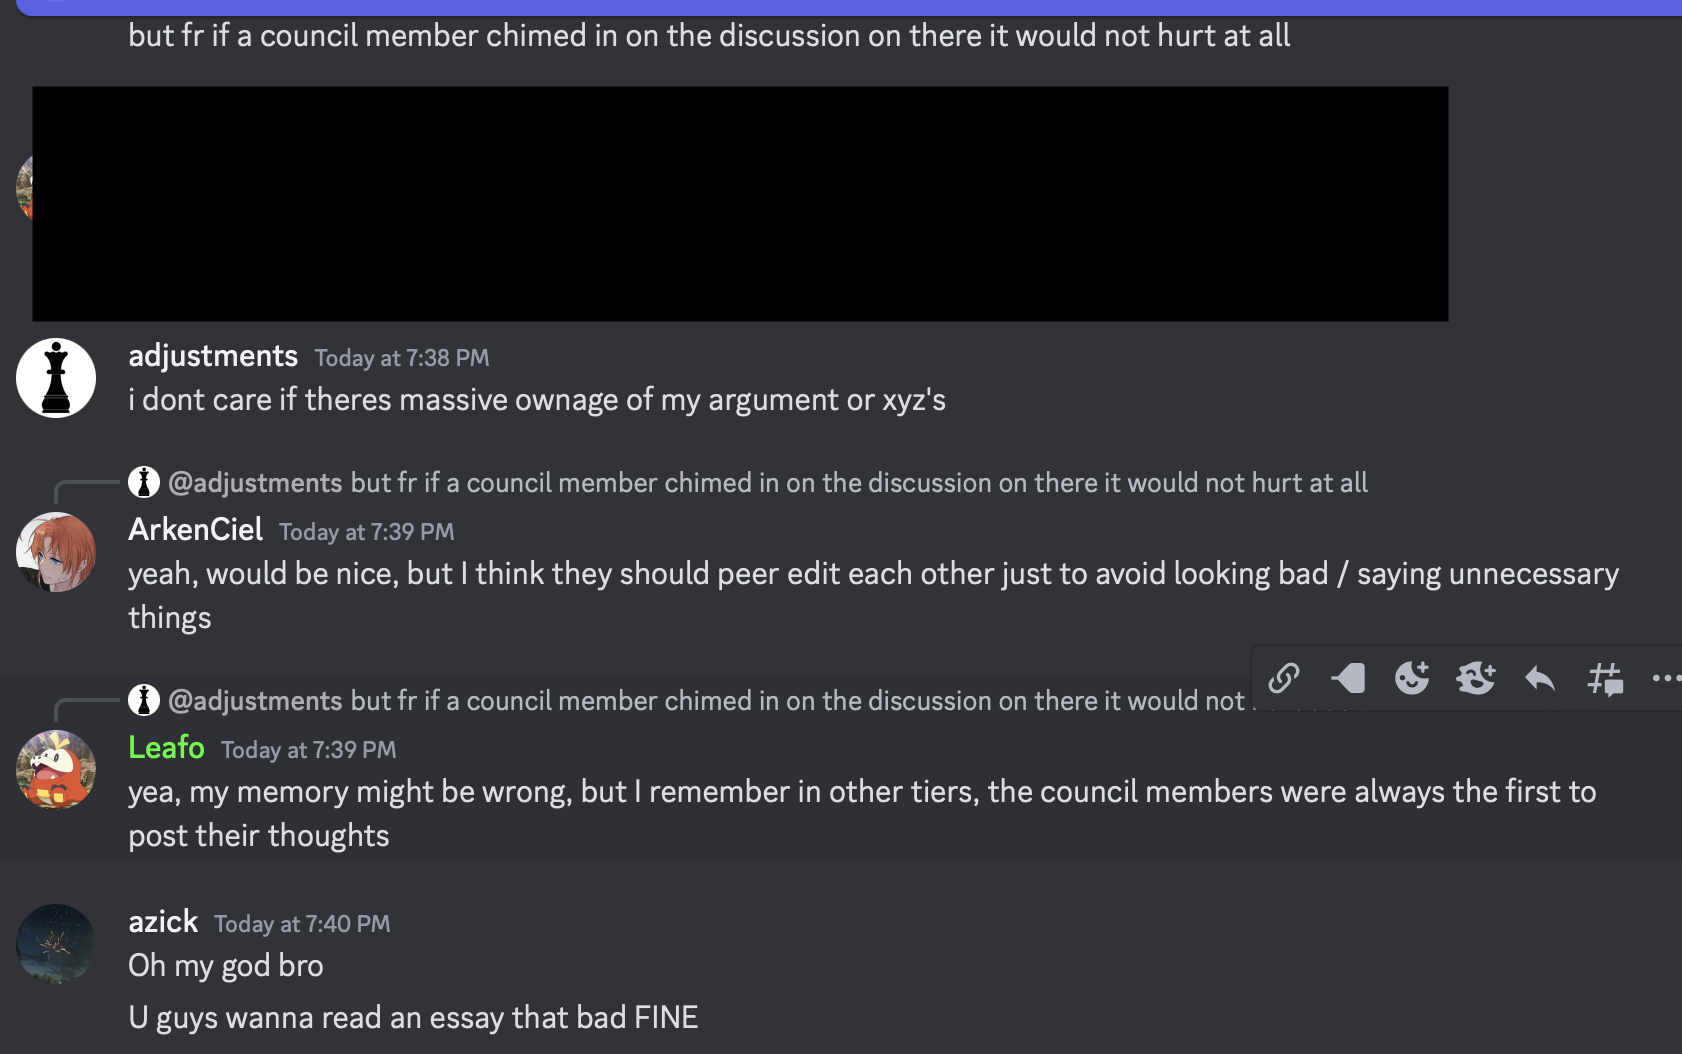Copy message link using the chain icon
The width and height of the screenshot is (1682, 1054).
(1284, 678)
